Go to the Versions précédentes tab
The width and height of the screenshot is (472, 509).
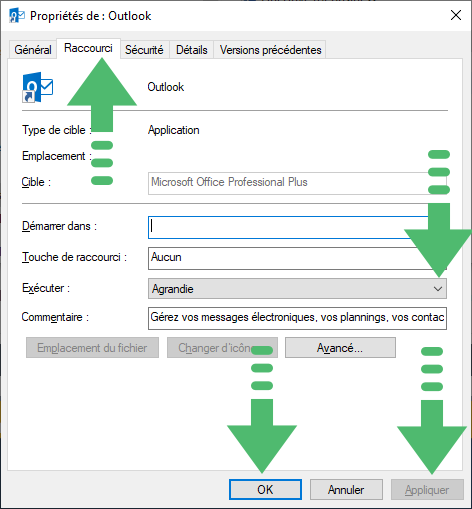click(x=270, y=50)
